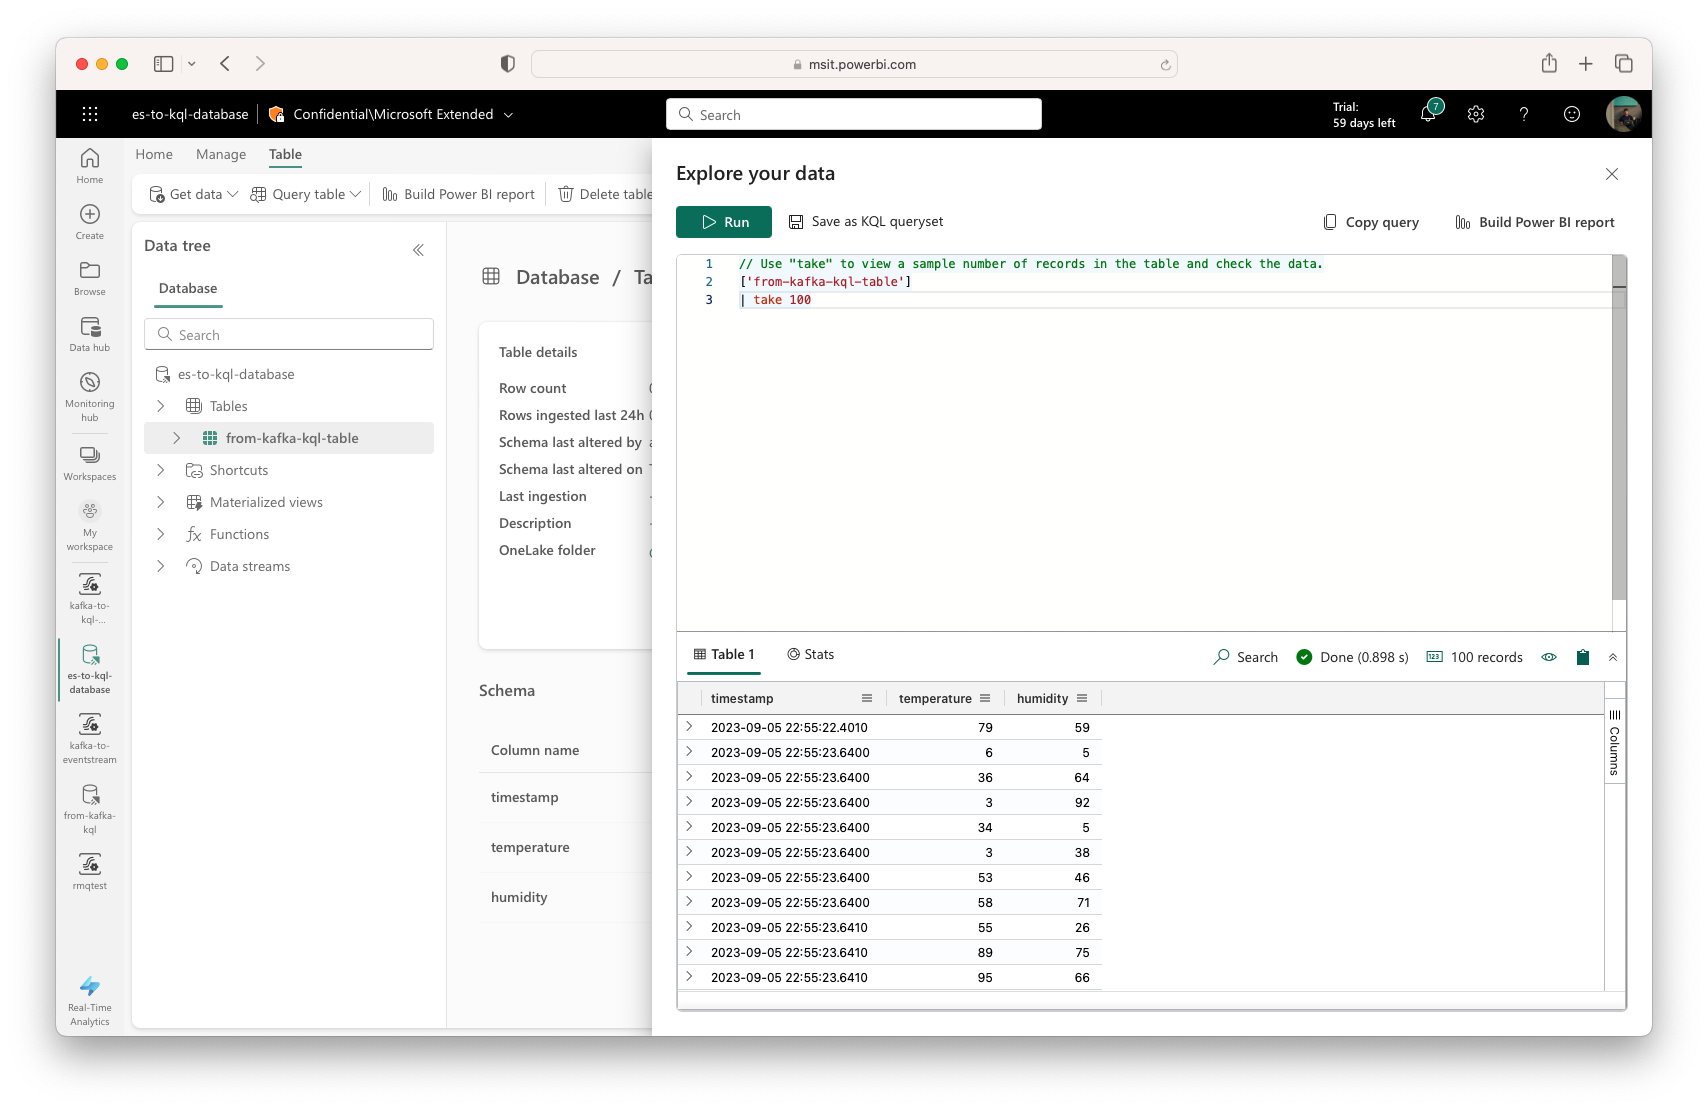This screenshot has height=1110, width=1708.
Task: Expand the Functions node in data tree
Action: (x=160, y=534)
